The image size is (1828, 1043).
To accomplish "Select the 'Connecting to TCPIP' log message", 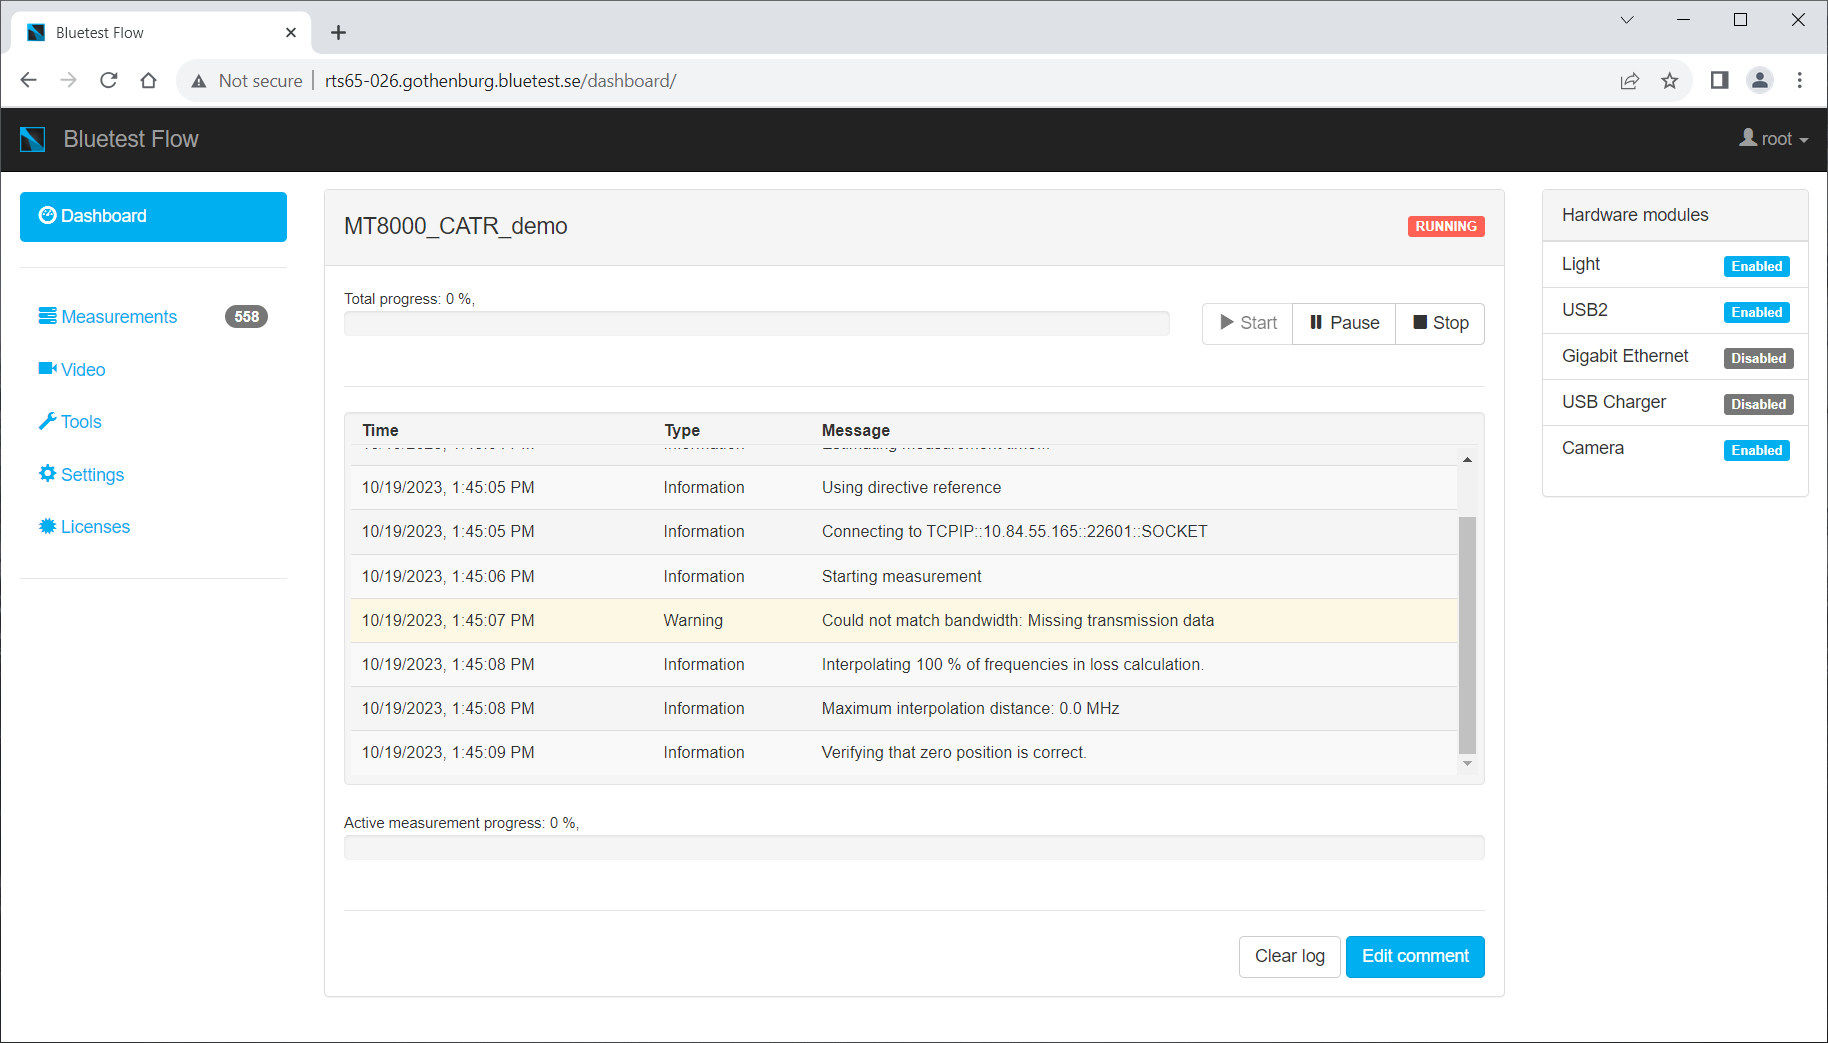I will pos(1014,532).
